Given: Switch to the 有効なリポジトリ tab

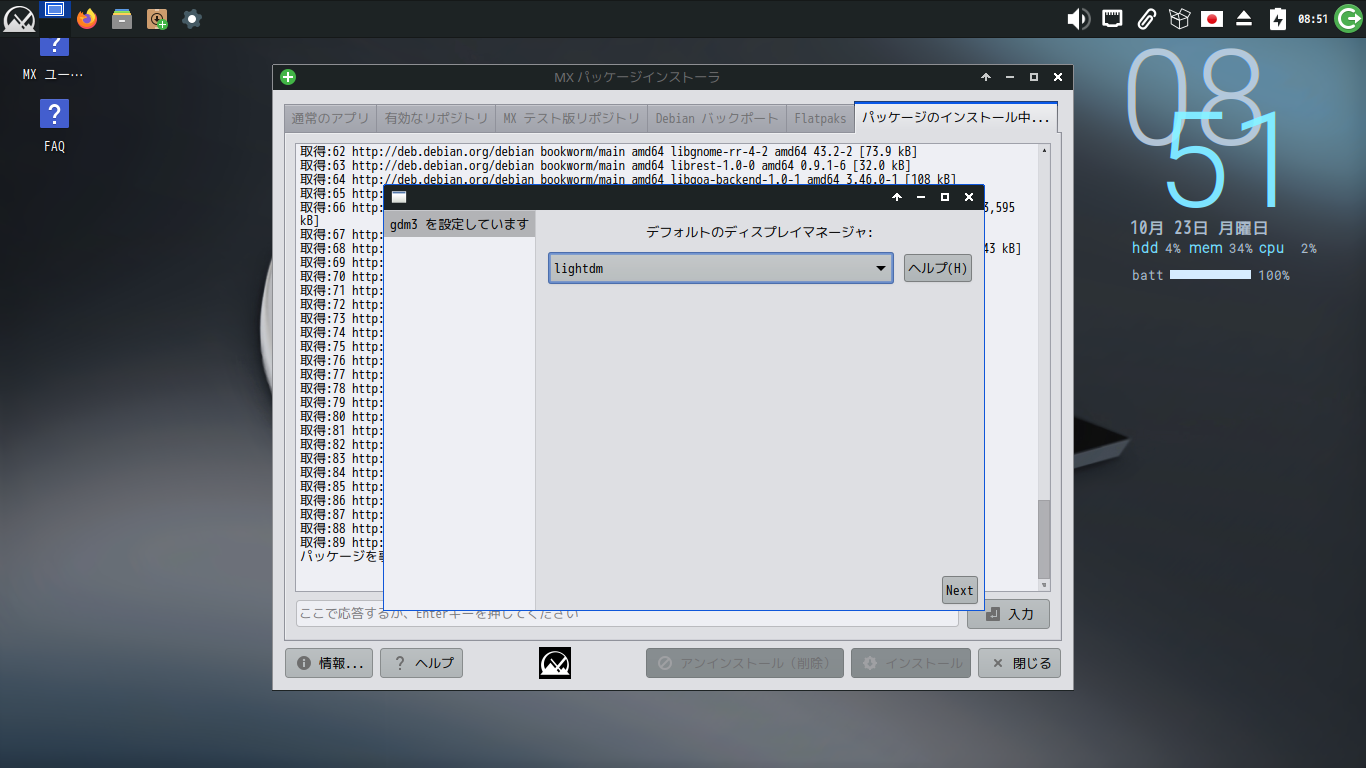Looking at the screenshot, I should point(437,118).
